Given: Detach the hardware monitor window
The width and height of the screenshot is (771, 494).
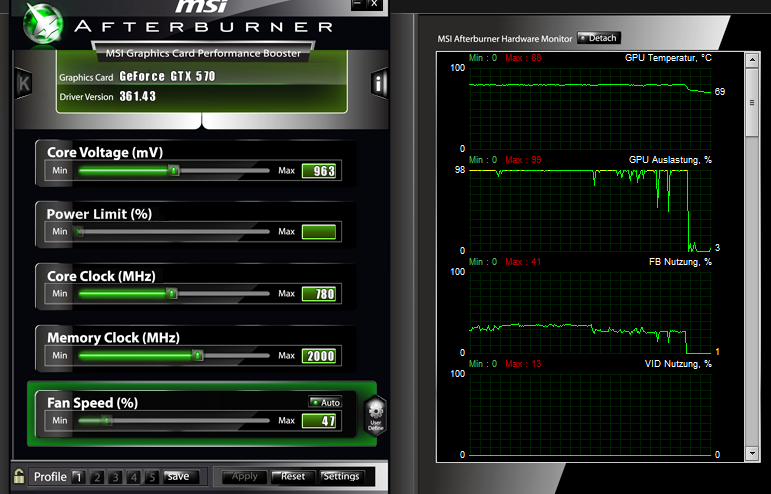Looking at the screenshot, I should tap(598, 38).
